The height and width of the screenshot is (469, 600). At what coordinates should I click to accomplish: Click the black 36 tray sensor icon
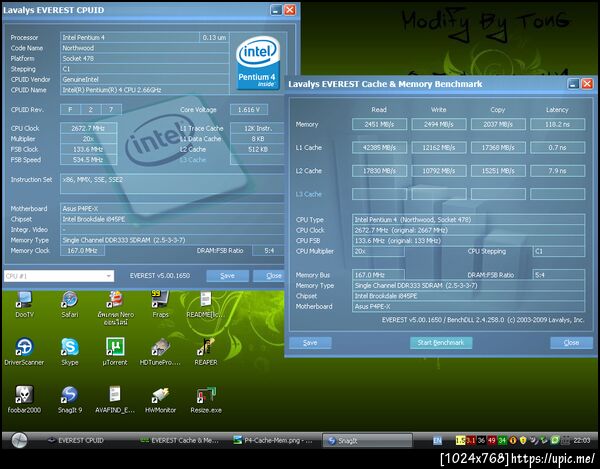click(x=481, y=441)
